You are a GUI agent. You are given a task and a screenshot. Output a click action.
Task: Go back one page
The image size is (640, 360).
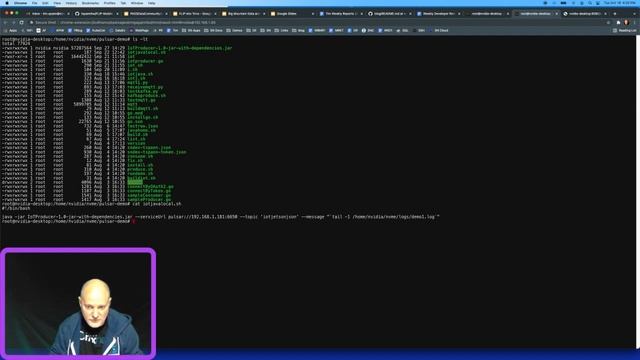[x=5, y=22]
